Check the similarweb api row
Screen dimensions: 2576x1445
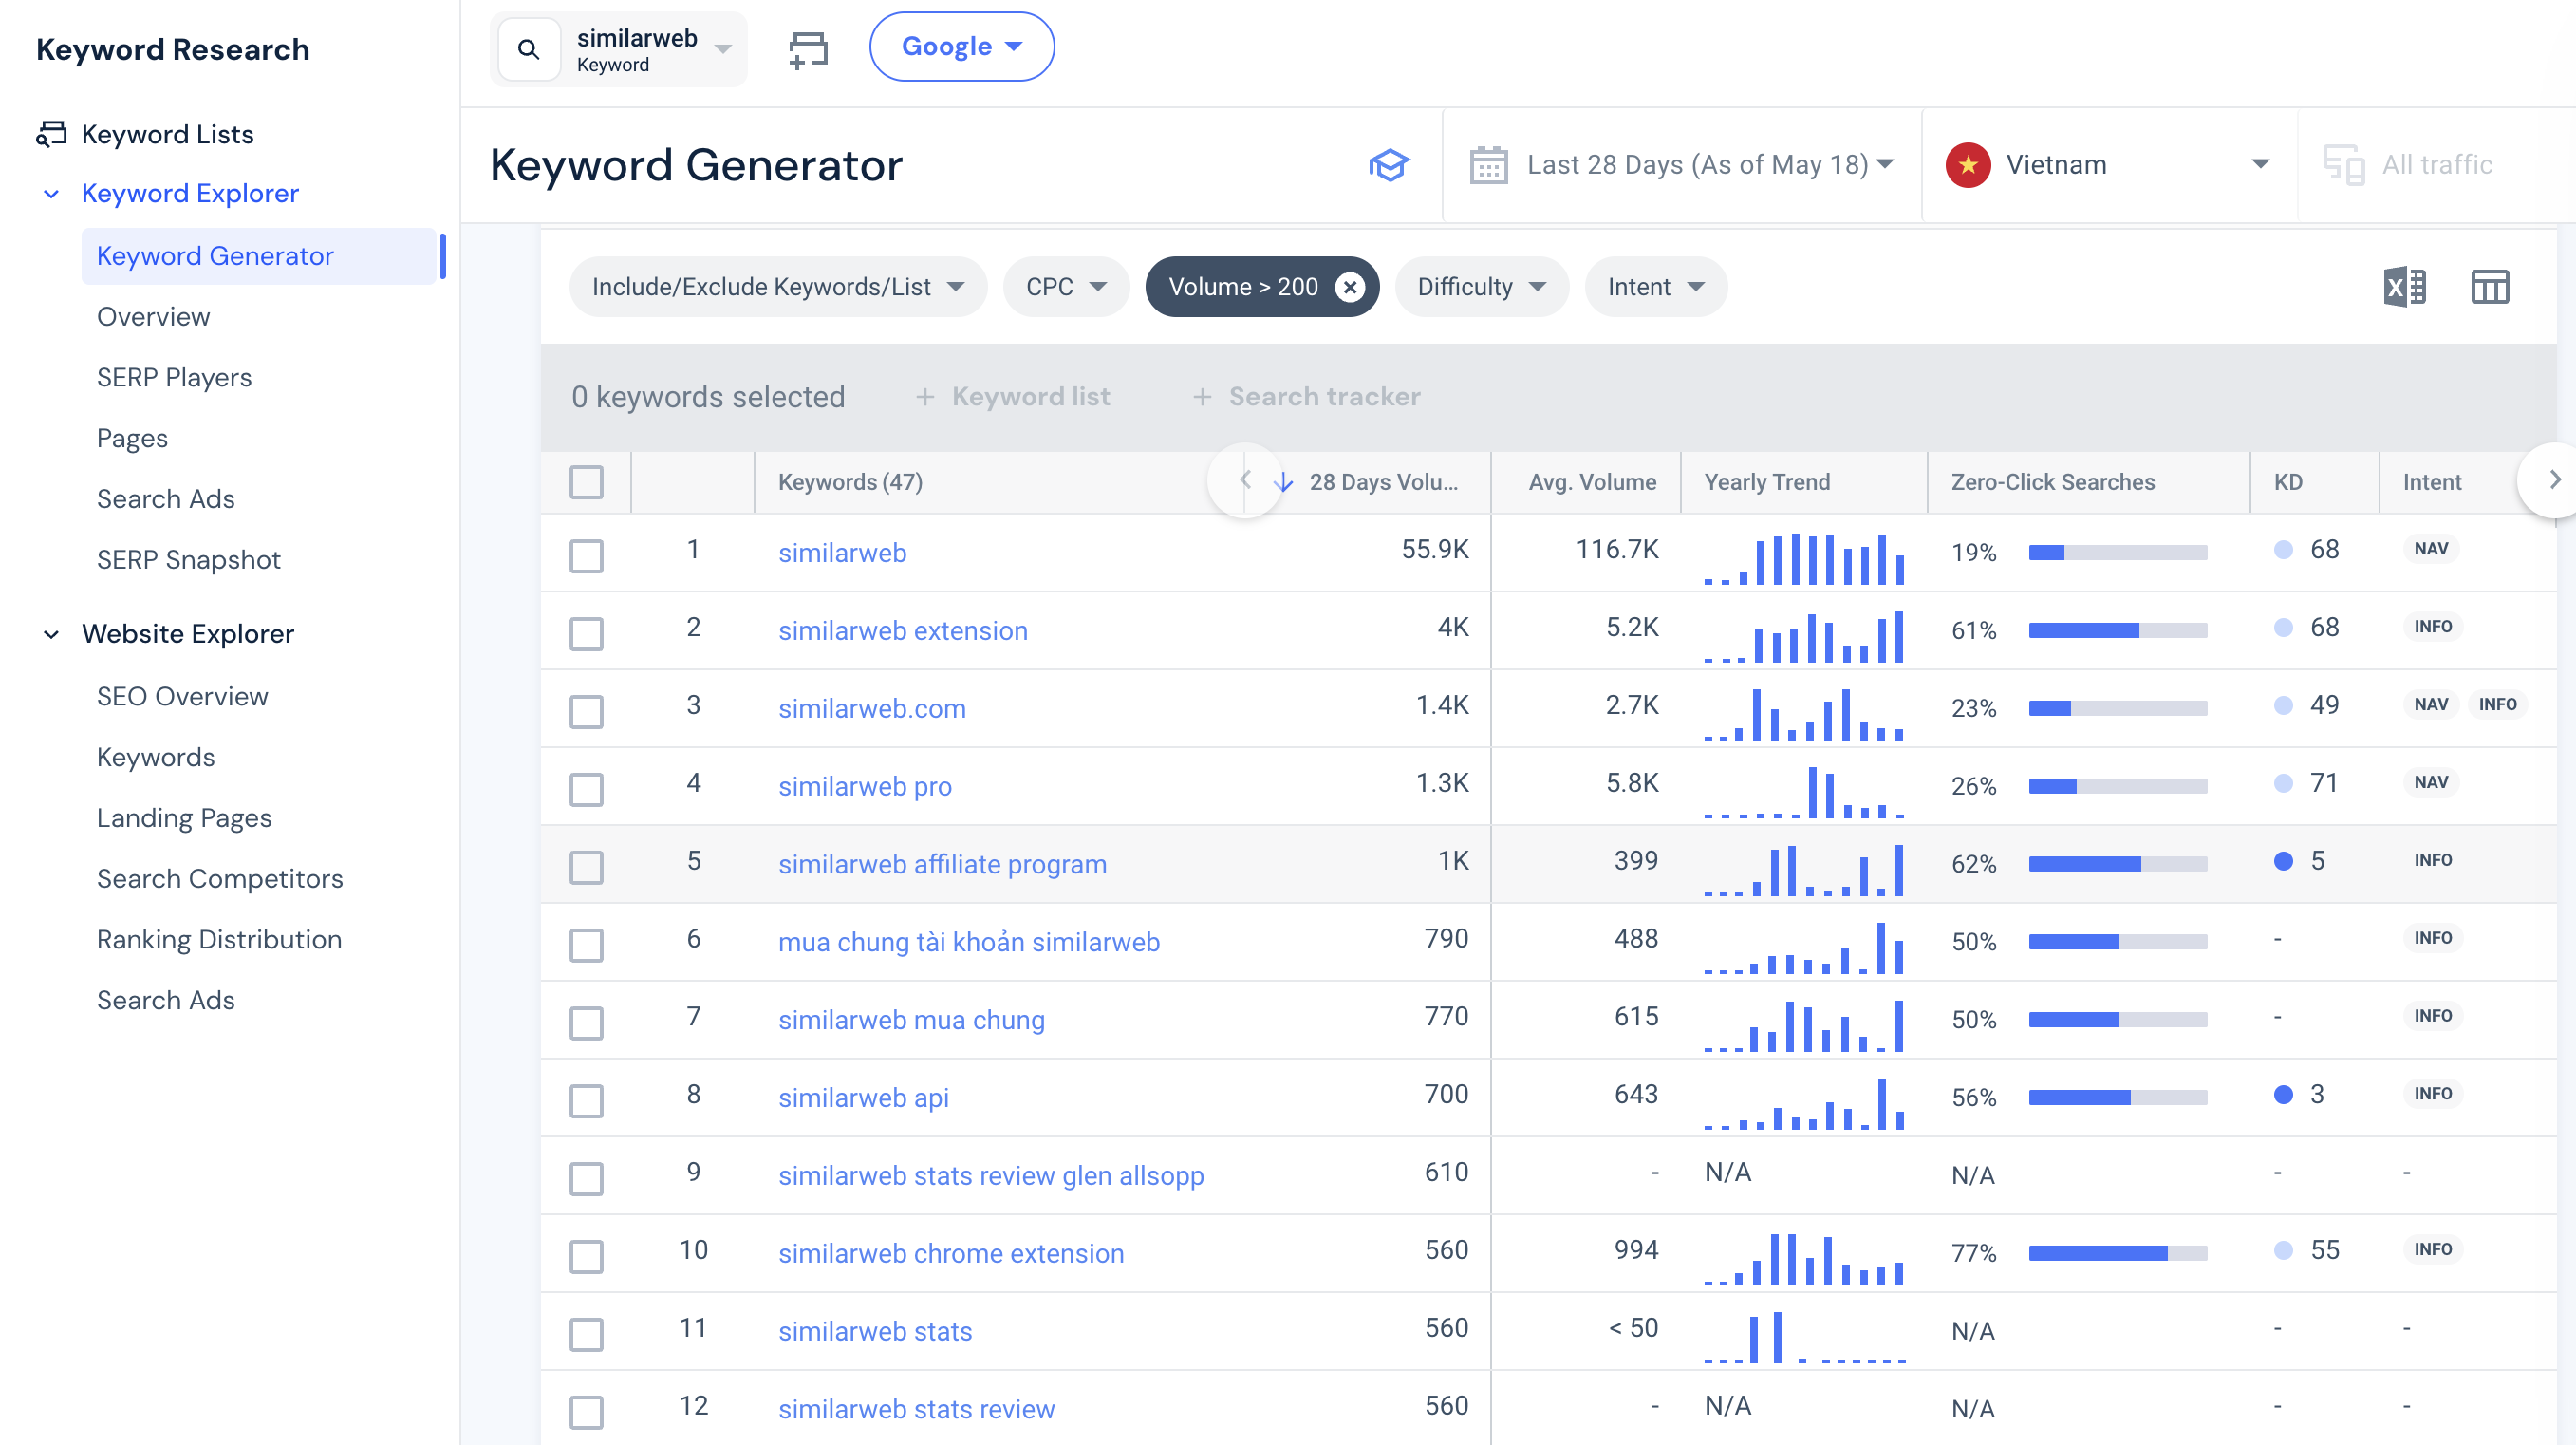[x=586, y=1101]
